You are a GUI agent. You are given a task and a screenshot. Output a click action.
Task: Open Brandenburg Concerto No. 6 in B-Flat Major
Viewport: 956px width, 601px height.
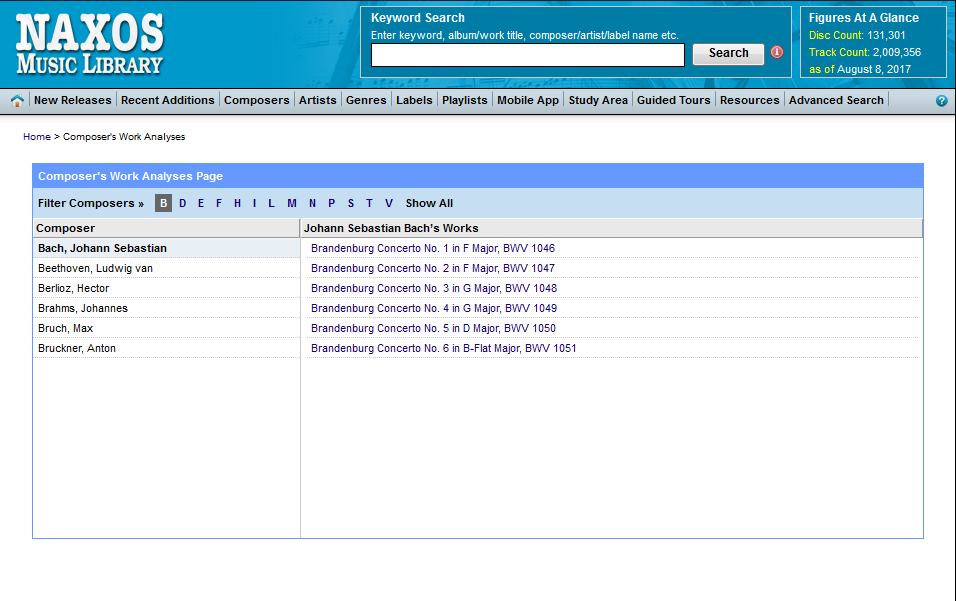click(443, 349)
